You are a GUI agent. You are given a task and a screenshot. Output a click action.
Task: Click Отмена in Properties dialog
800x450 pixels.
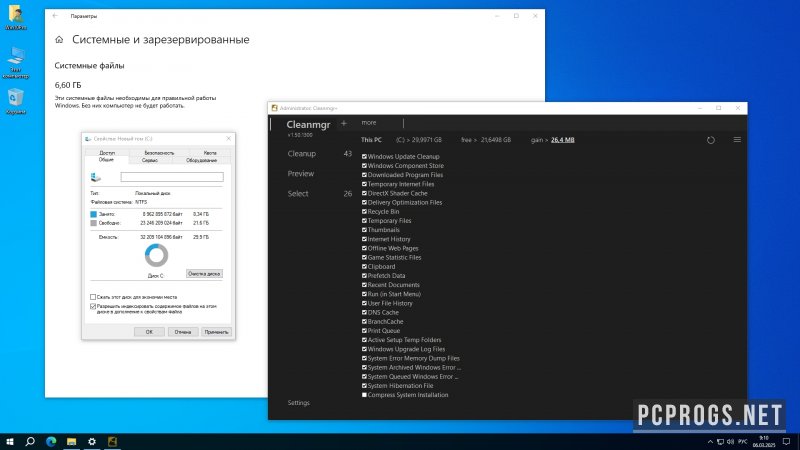pos(183,332)
